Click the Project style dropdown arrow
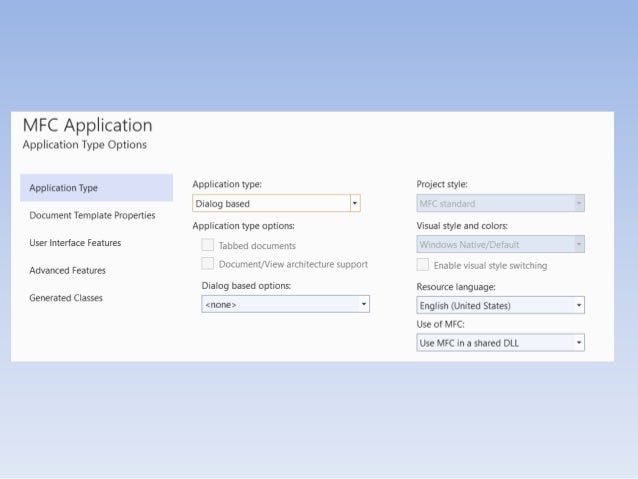 [x=579, y=203]
